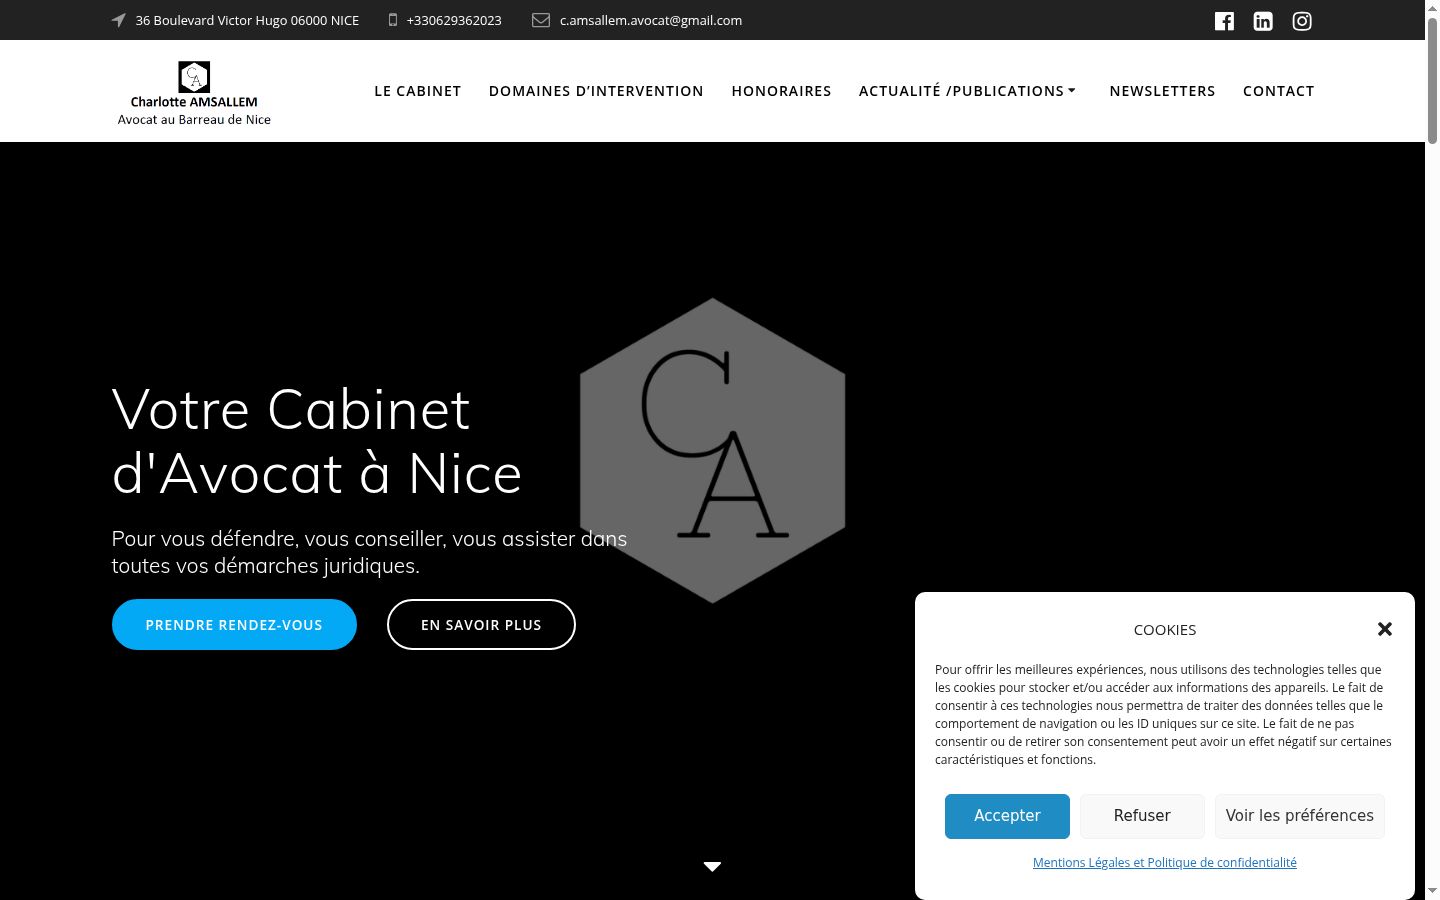This screenshot has width=1440, height=900.
Task: Click the Charlotte AMSALLEM header logo
Action: (194, 93)
